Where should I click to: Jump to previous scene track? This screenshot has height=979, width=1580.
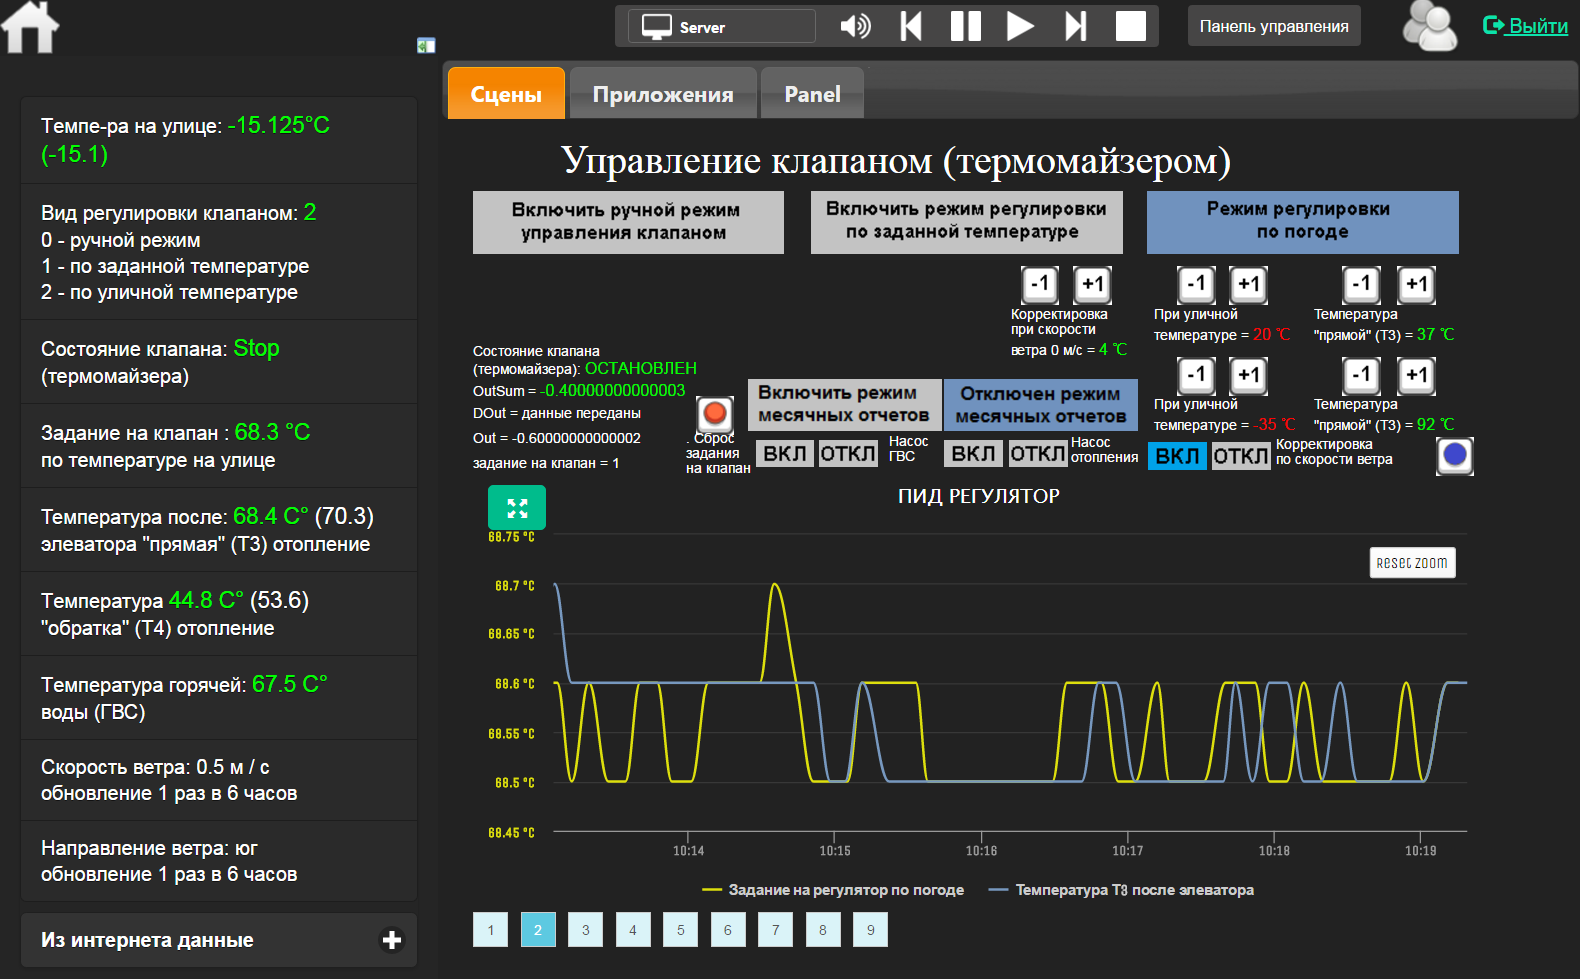(911, 26)
